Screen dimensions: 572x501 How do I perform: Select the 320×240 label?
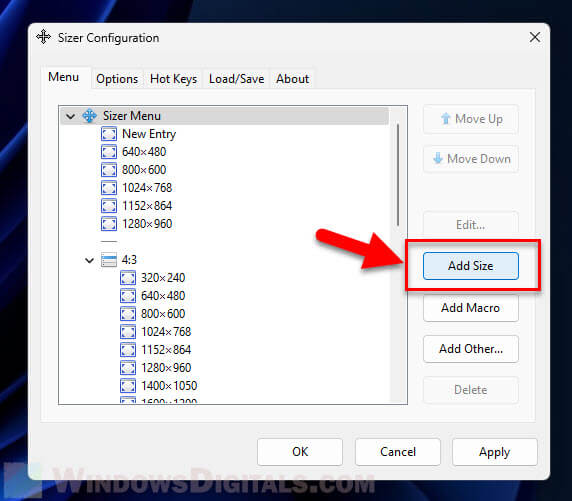tap(163, 278)
